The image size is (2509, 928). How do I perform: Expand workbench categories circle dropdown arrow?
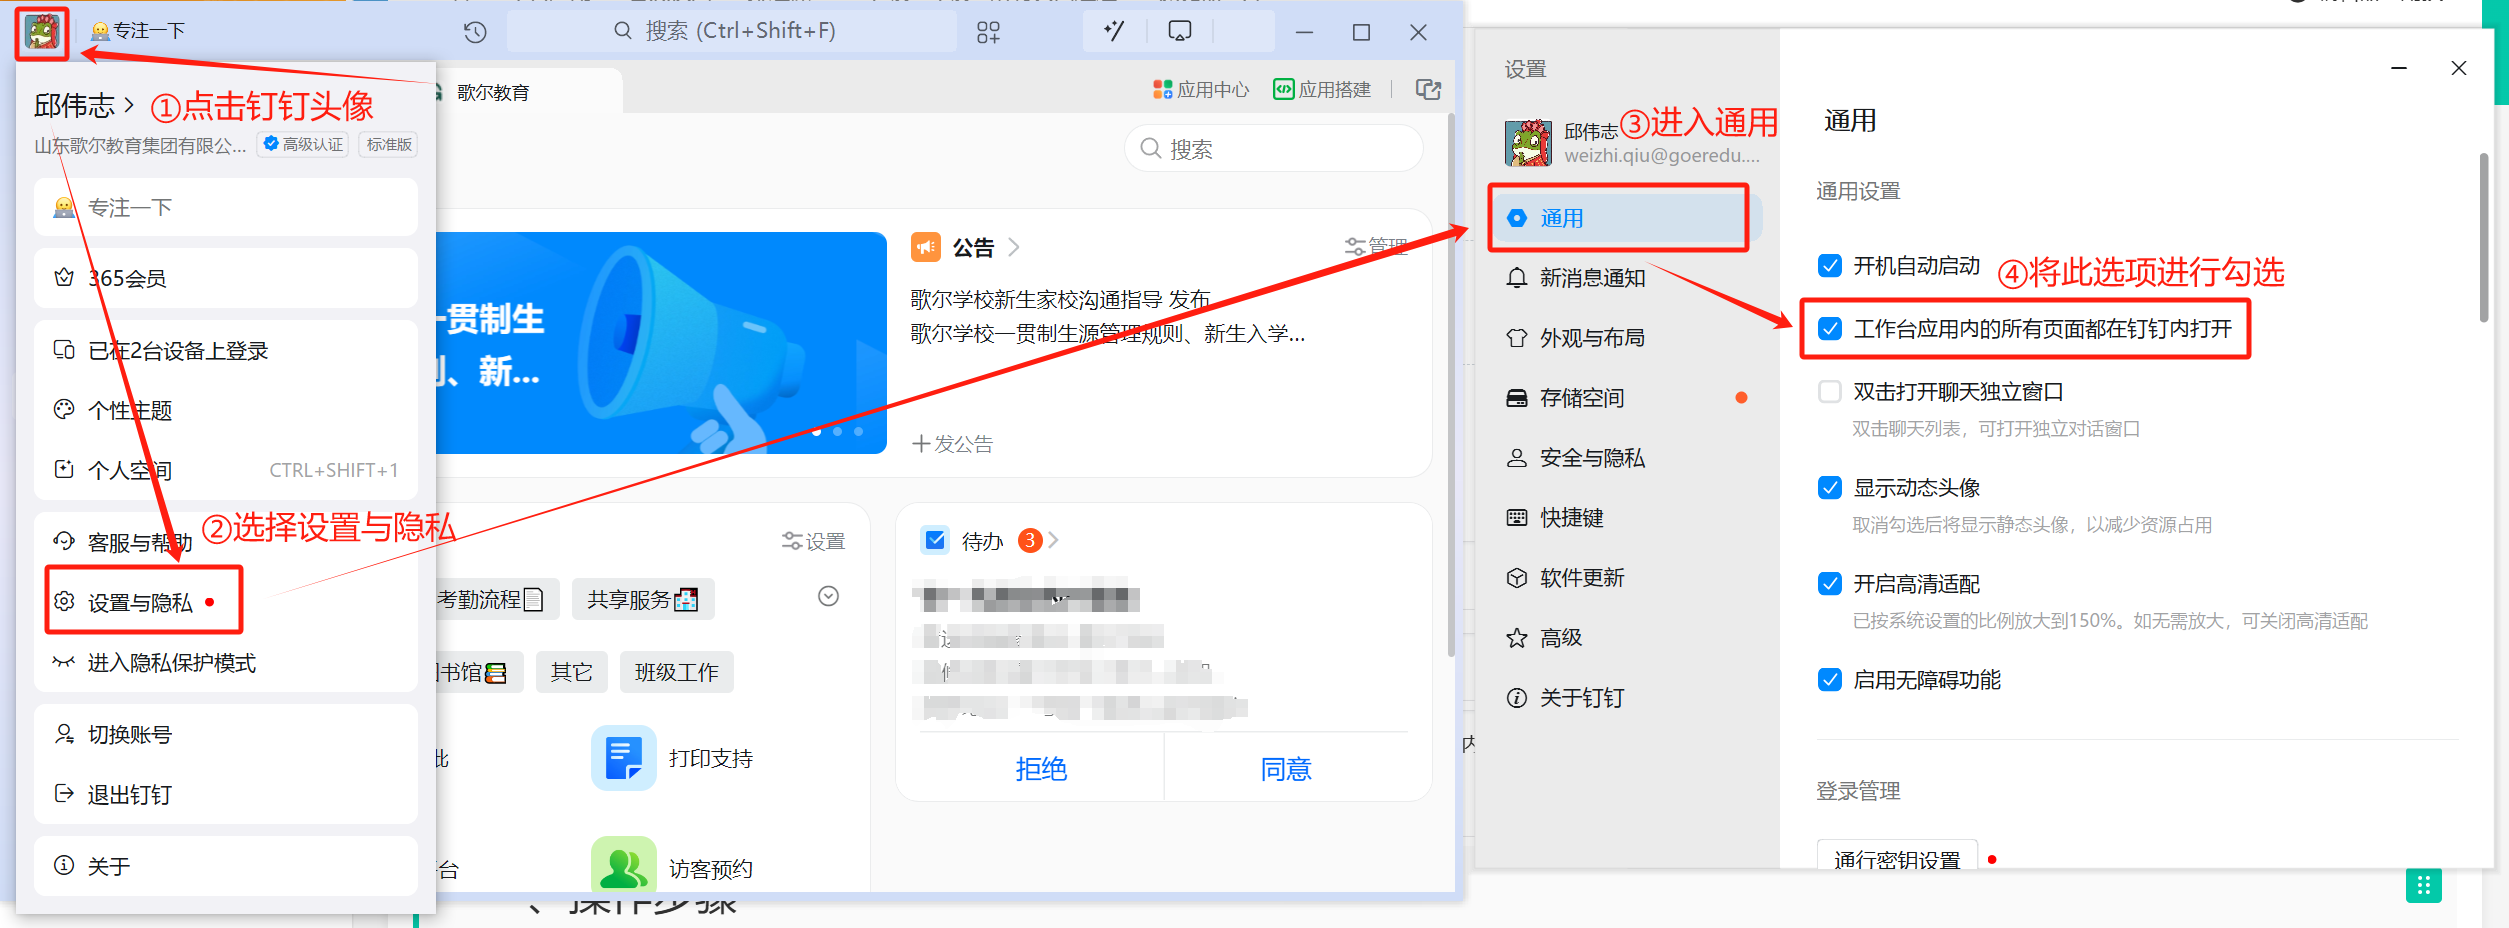[x=828, y=597]
